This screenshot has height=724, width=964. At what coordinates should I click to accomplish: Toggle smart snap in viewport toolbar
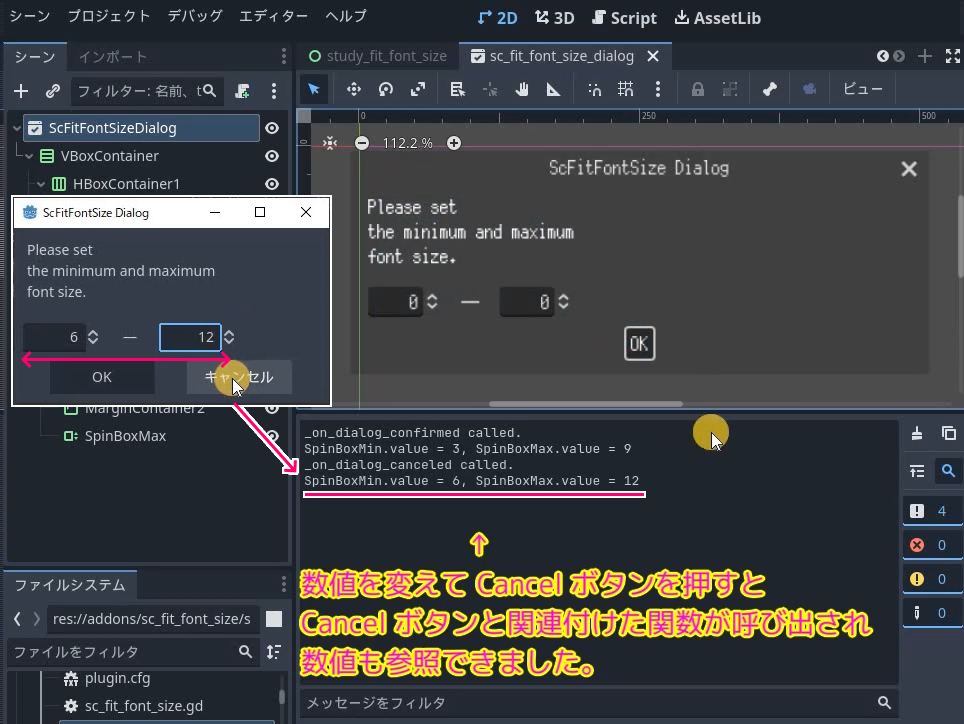[594, 89]
